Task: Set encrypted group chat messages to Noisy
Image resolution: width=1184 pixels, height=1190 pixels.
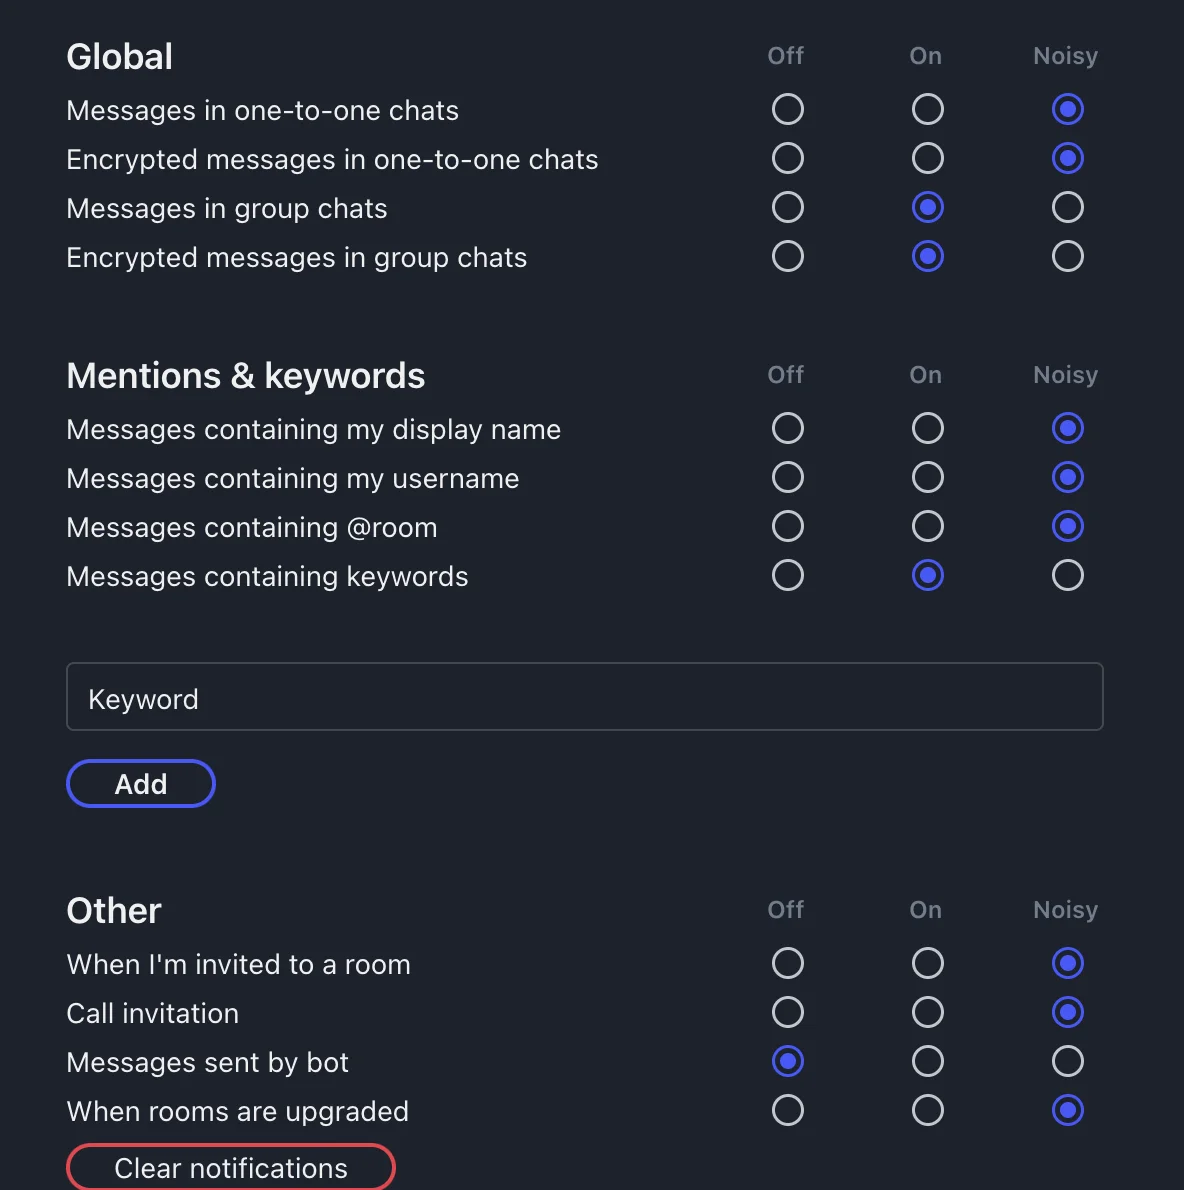Action: point(1068,256)
